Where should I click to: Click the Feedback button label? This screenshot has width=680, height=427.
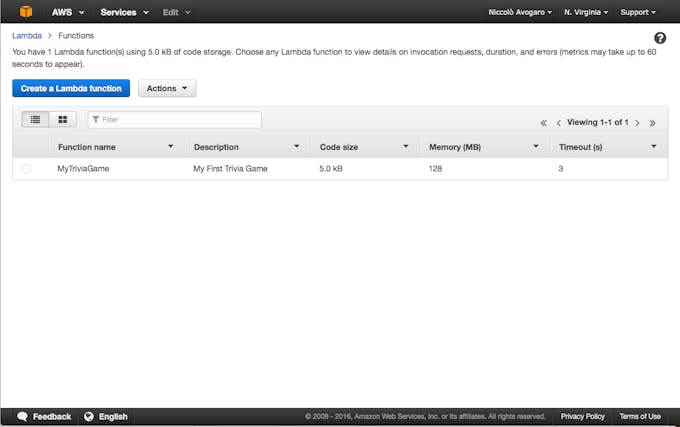pos(52,417)
